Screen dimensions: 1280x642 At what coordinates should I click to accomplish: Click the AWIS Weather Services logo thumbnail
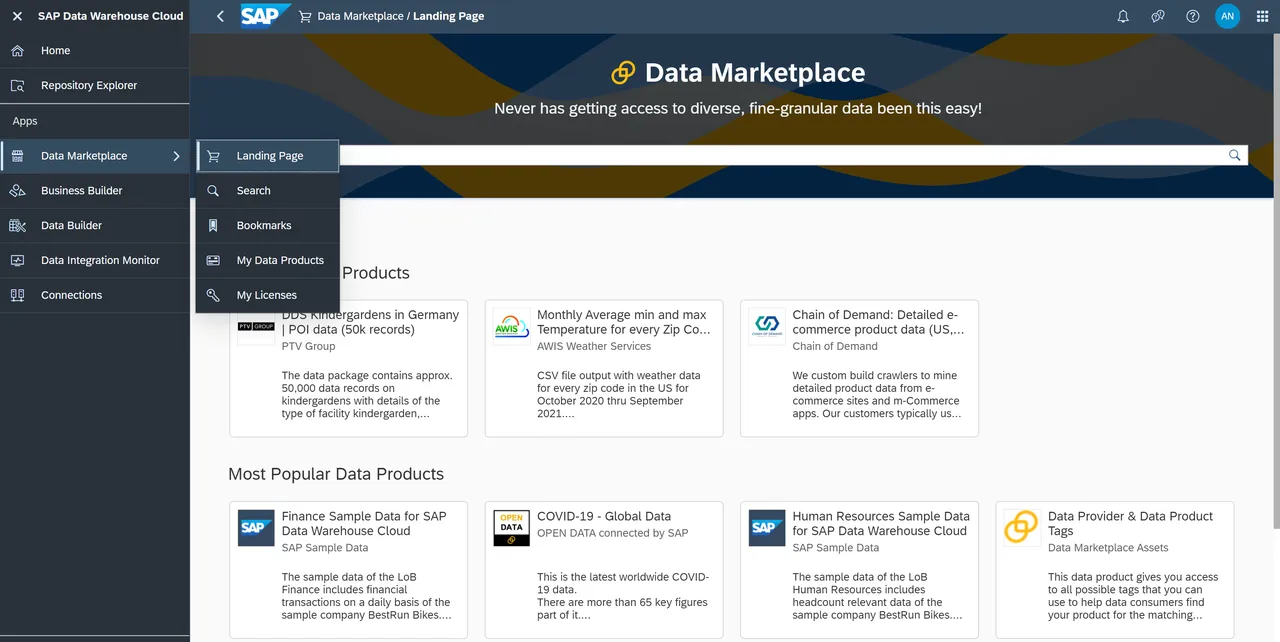point(512,327)
